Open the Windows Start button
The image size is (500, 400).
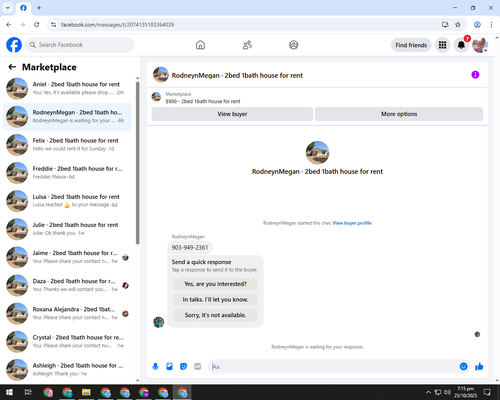coord(9,392)
